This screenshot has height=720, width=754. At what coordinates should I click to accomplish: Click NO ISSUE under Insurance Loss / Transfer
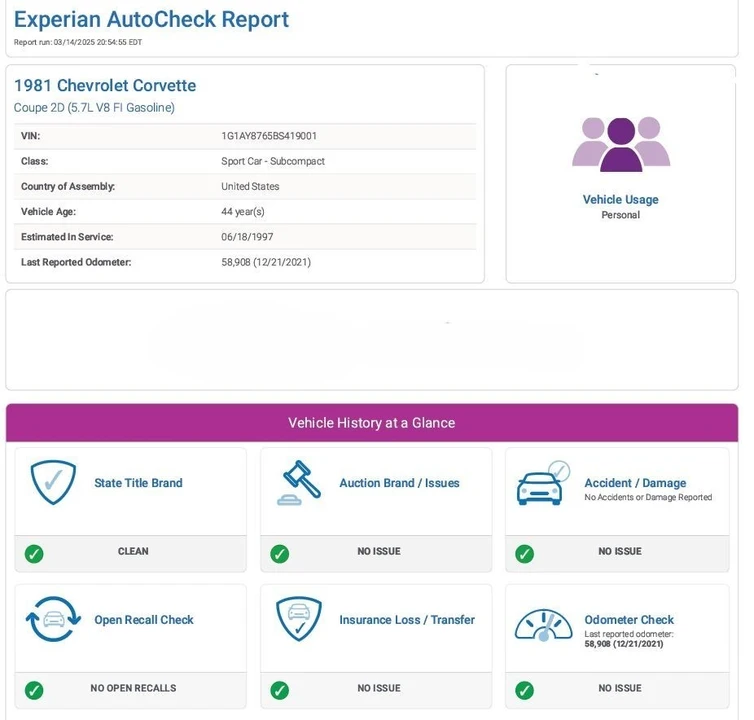(x=379, y=688)
